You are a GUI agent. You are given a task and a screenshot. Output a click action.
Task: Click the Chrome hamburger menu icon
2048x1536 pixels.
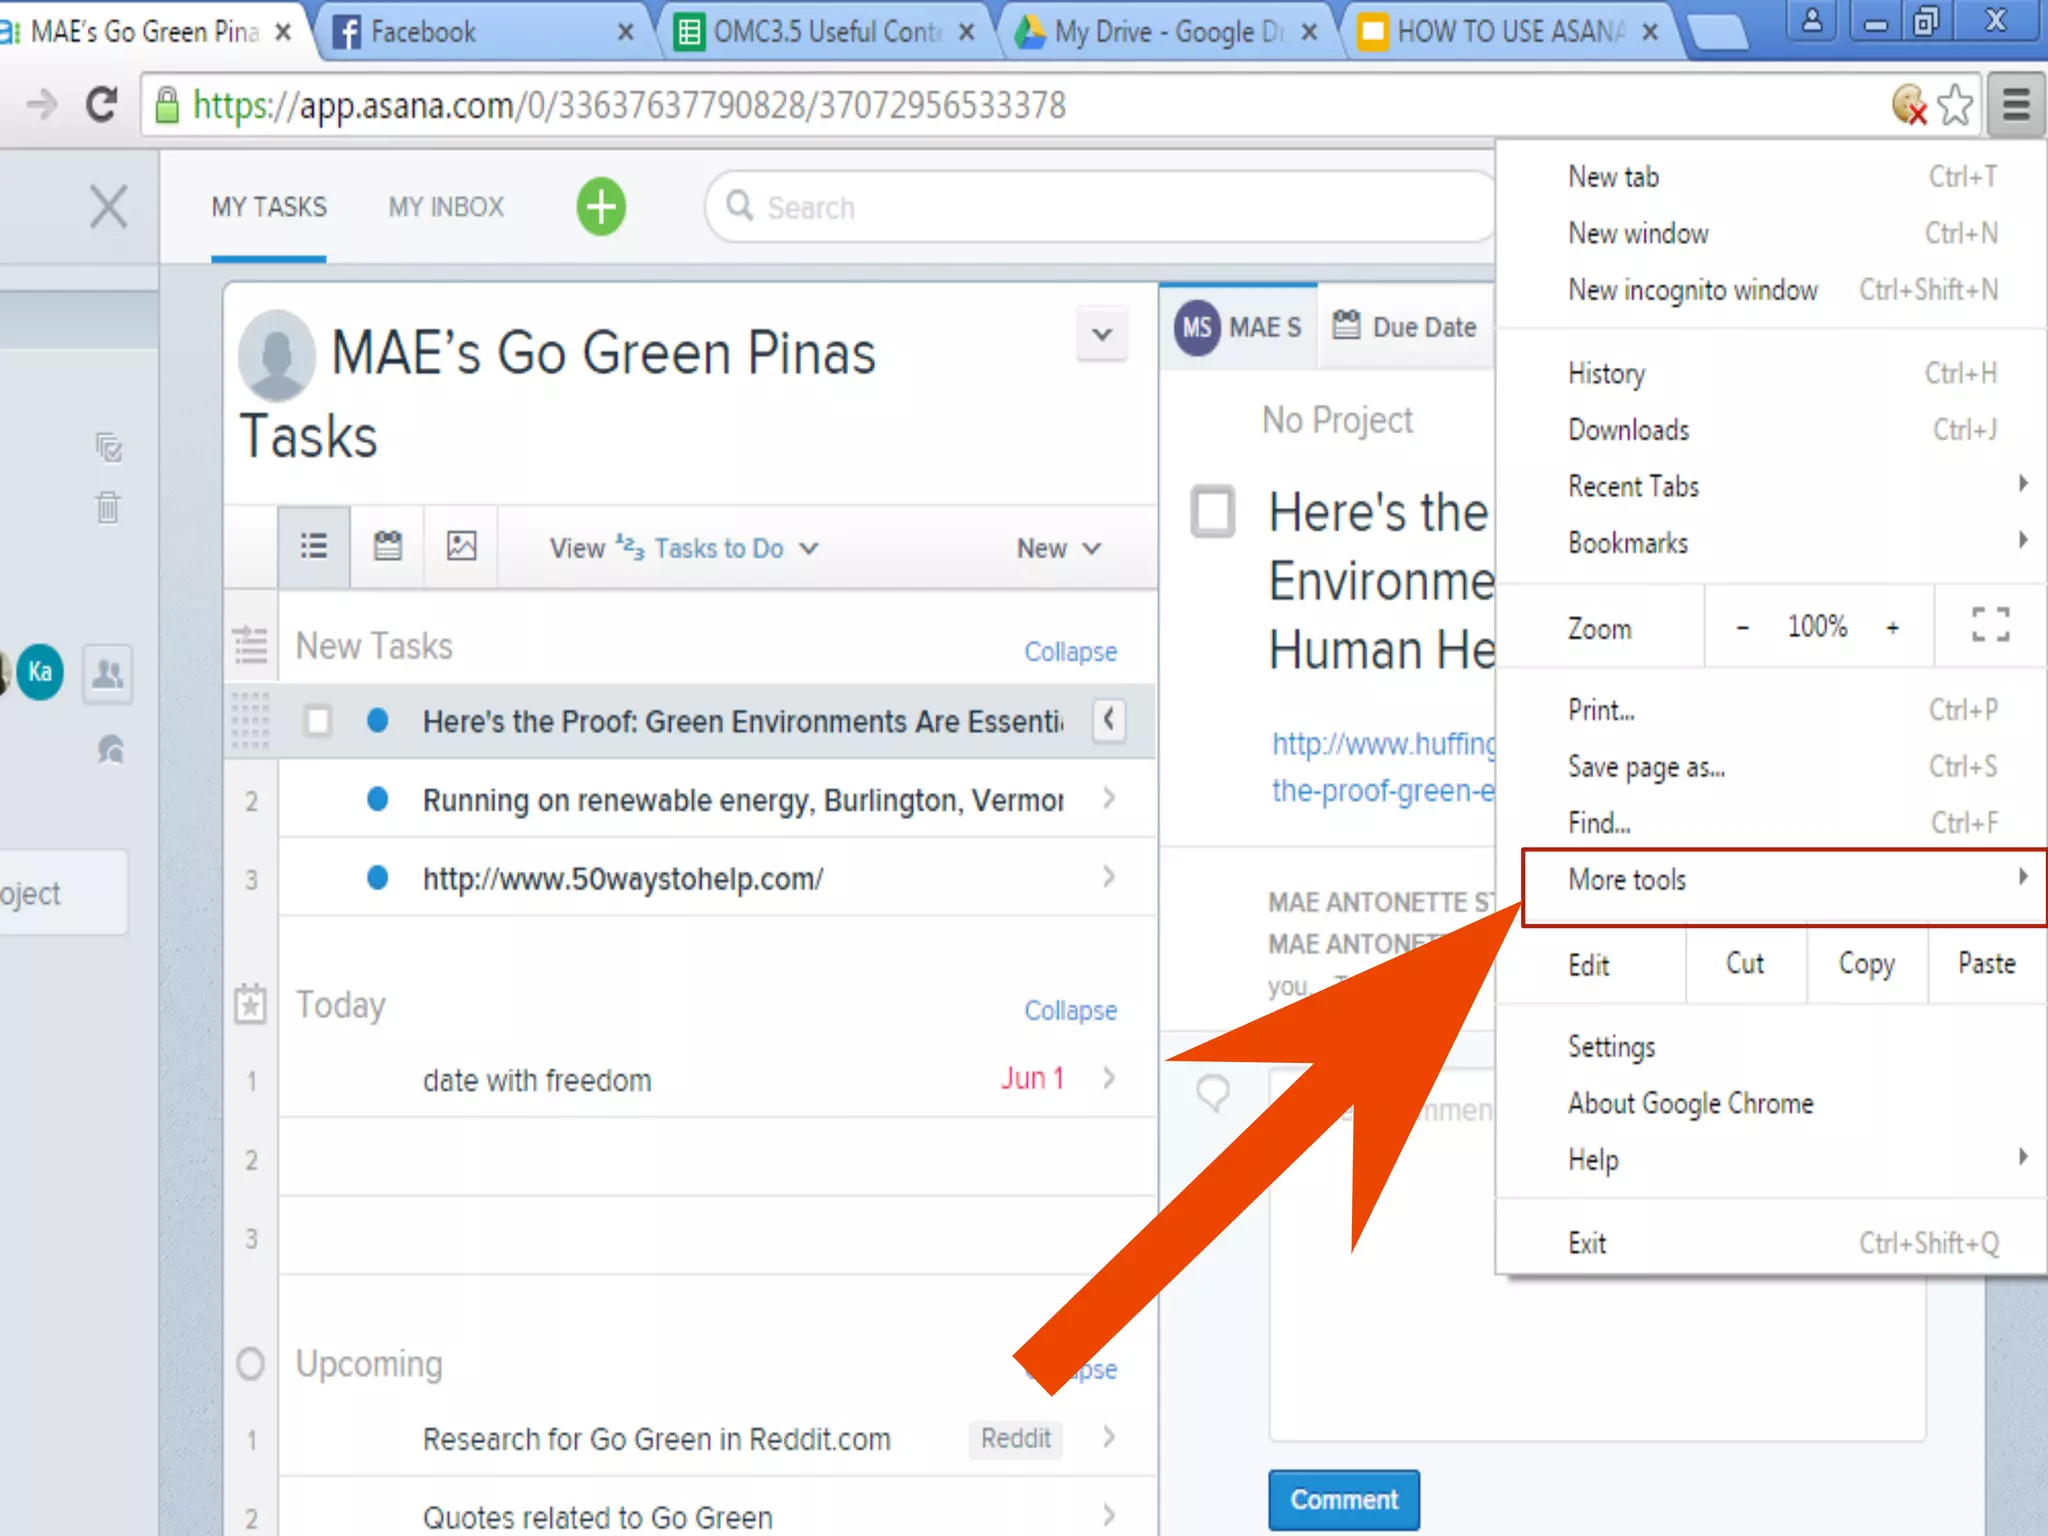pos(2016,104)
